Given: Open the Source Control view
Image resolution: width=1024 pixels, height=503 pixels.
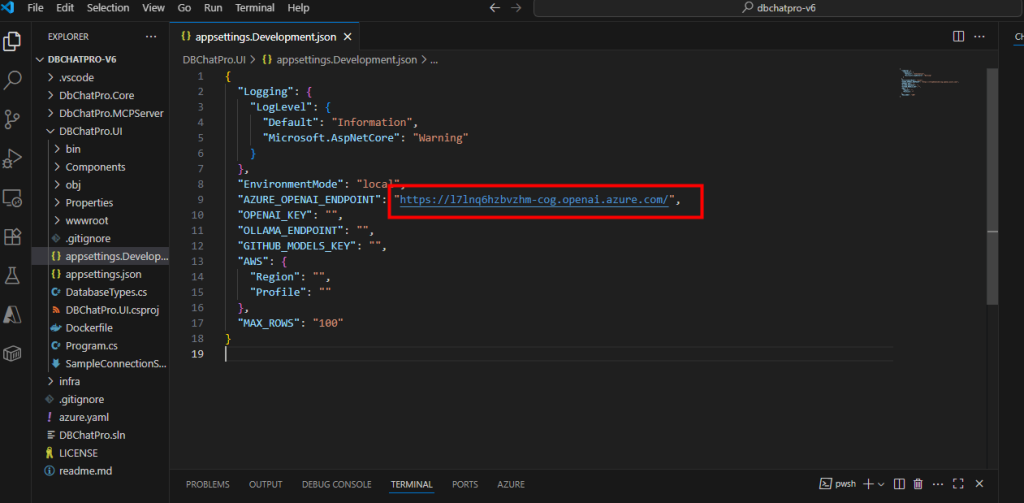Looking at the screenshot, I should pyautogui.click(x=12, y=120).
